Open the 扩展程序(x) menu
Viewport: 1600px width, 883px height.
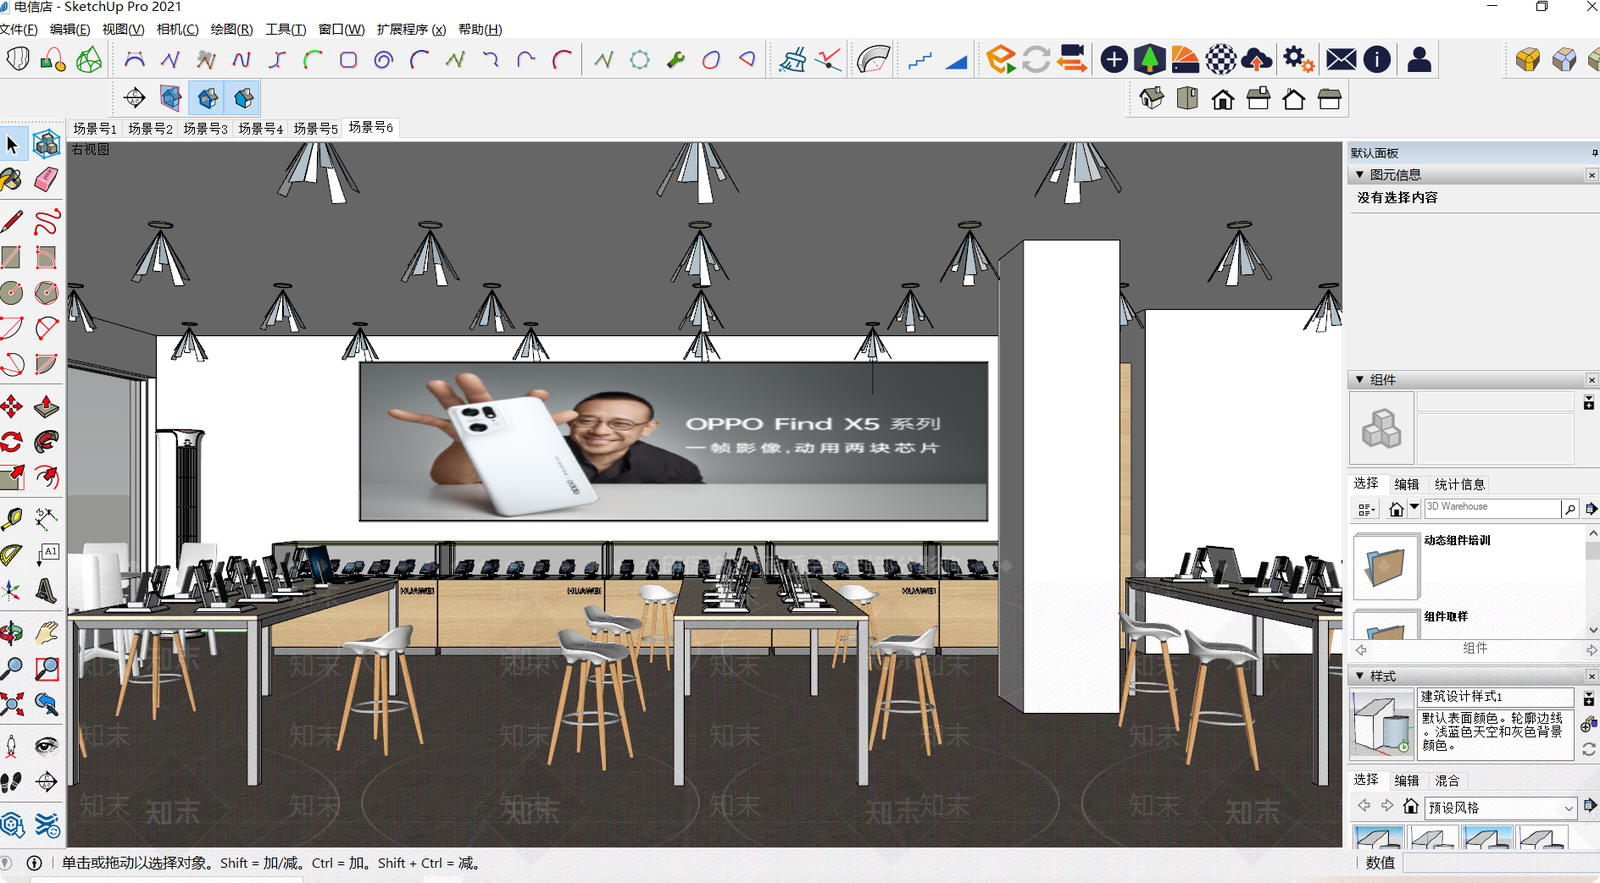click(411, 30)
